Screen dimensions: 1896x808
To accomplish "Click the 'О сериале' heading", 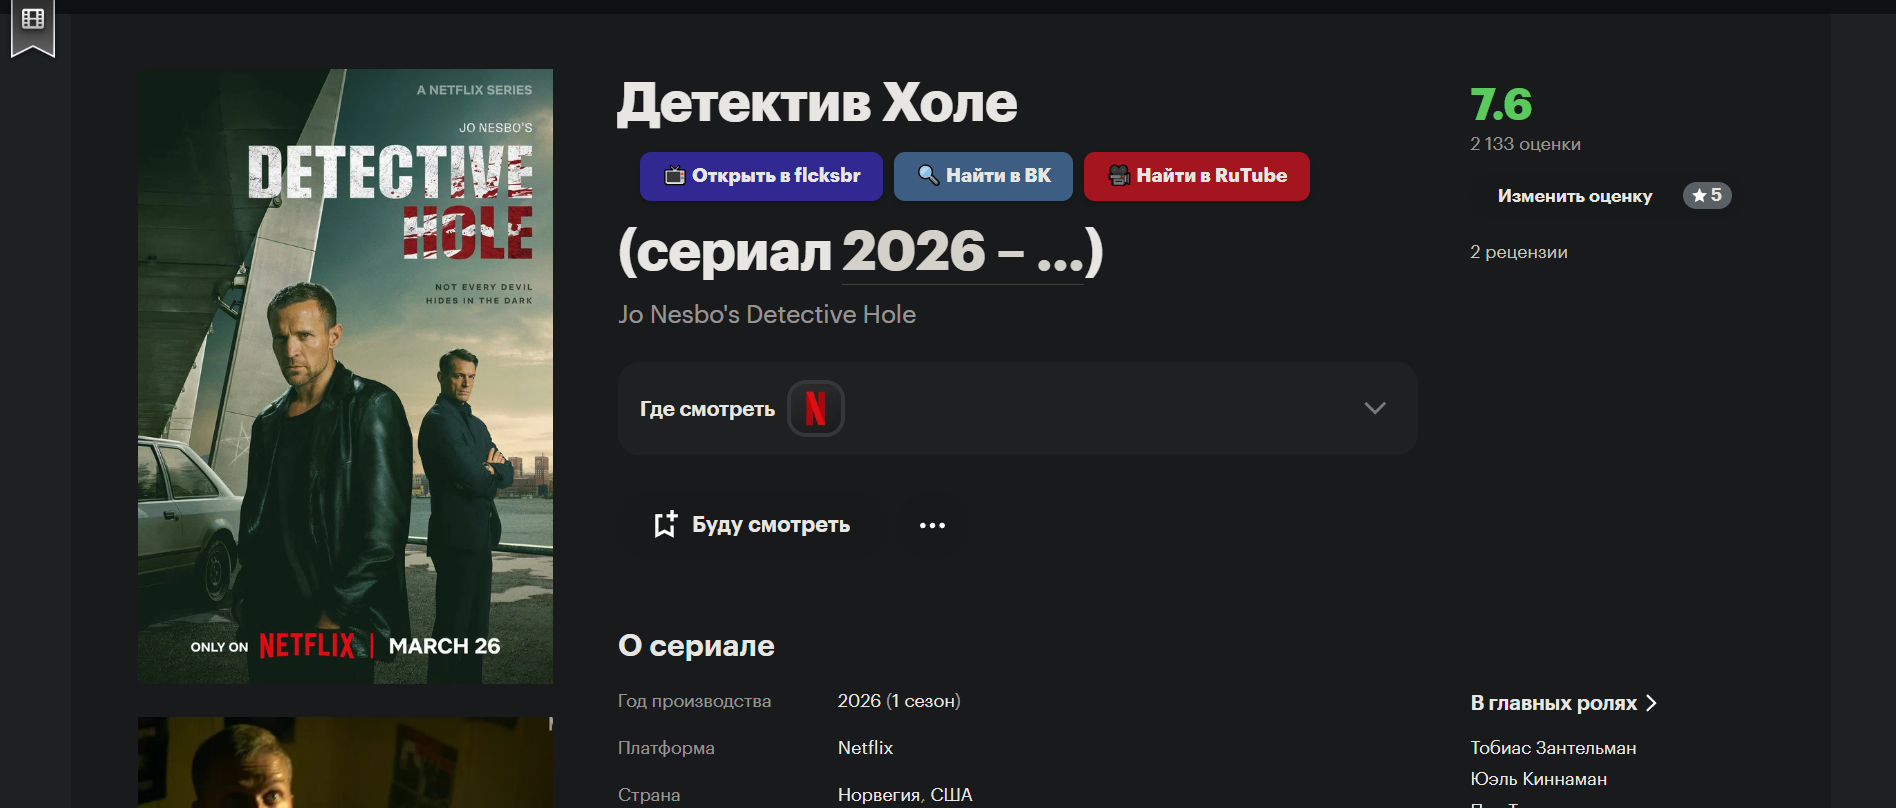I will click(696, 646).
